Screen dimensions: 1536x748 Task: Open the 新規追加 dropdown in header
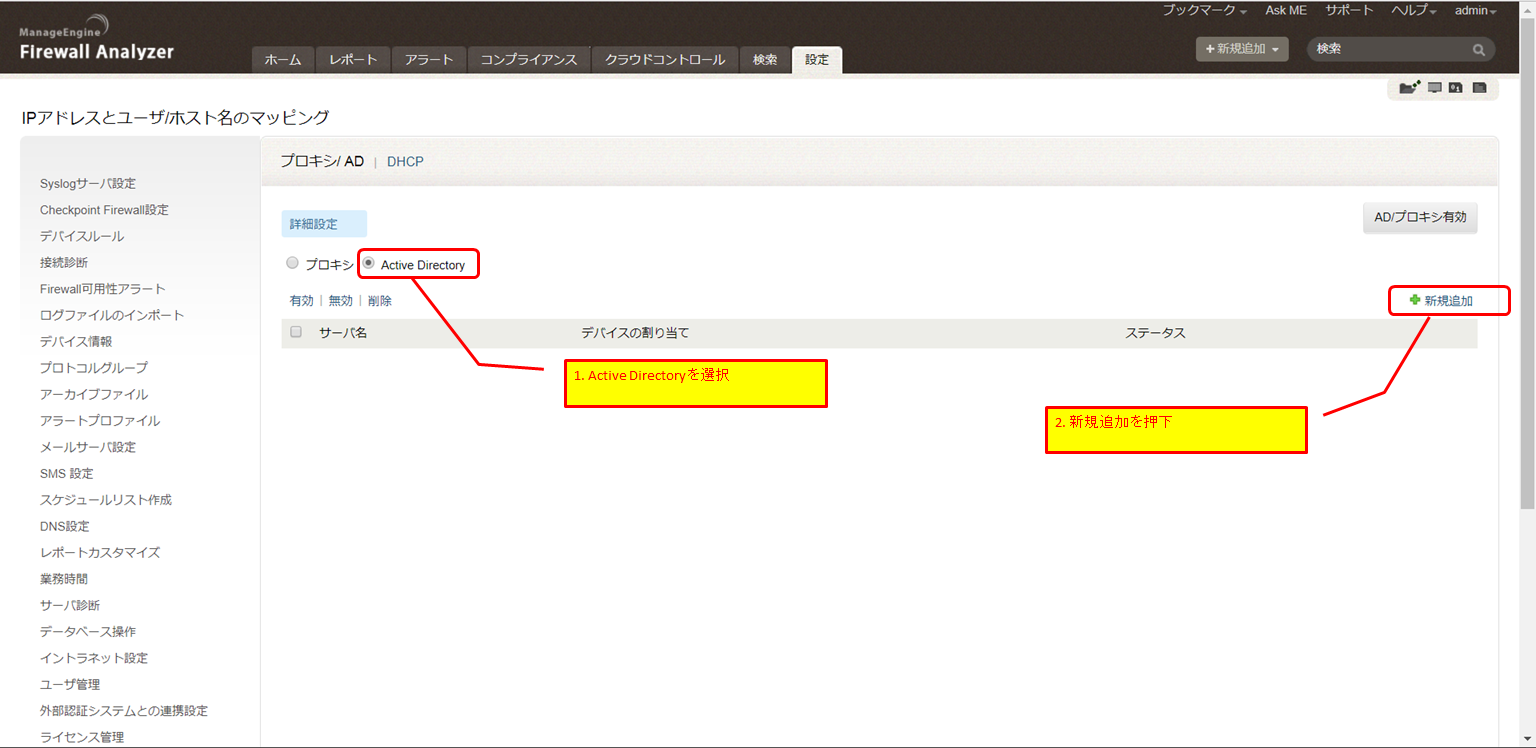pyautogui.click(x=1242, y=49)
